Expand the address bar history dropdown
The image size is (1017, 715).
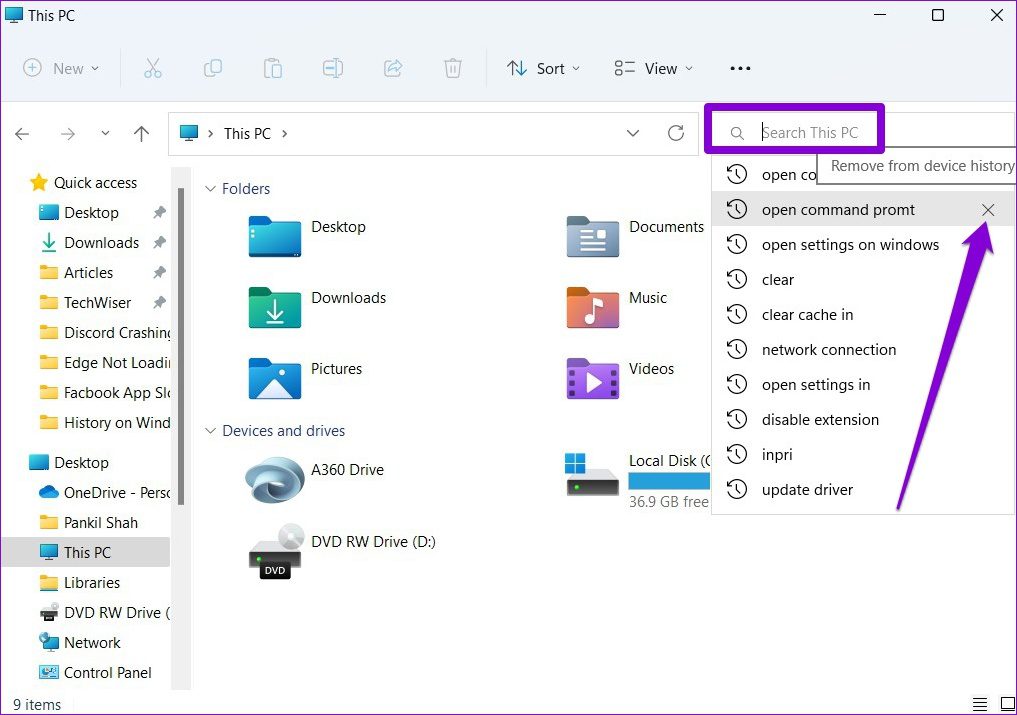632,133
